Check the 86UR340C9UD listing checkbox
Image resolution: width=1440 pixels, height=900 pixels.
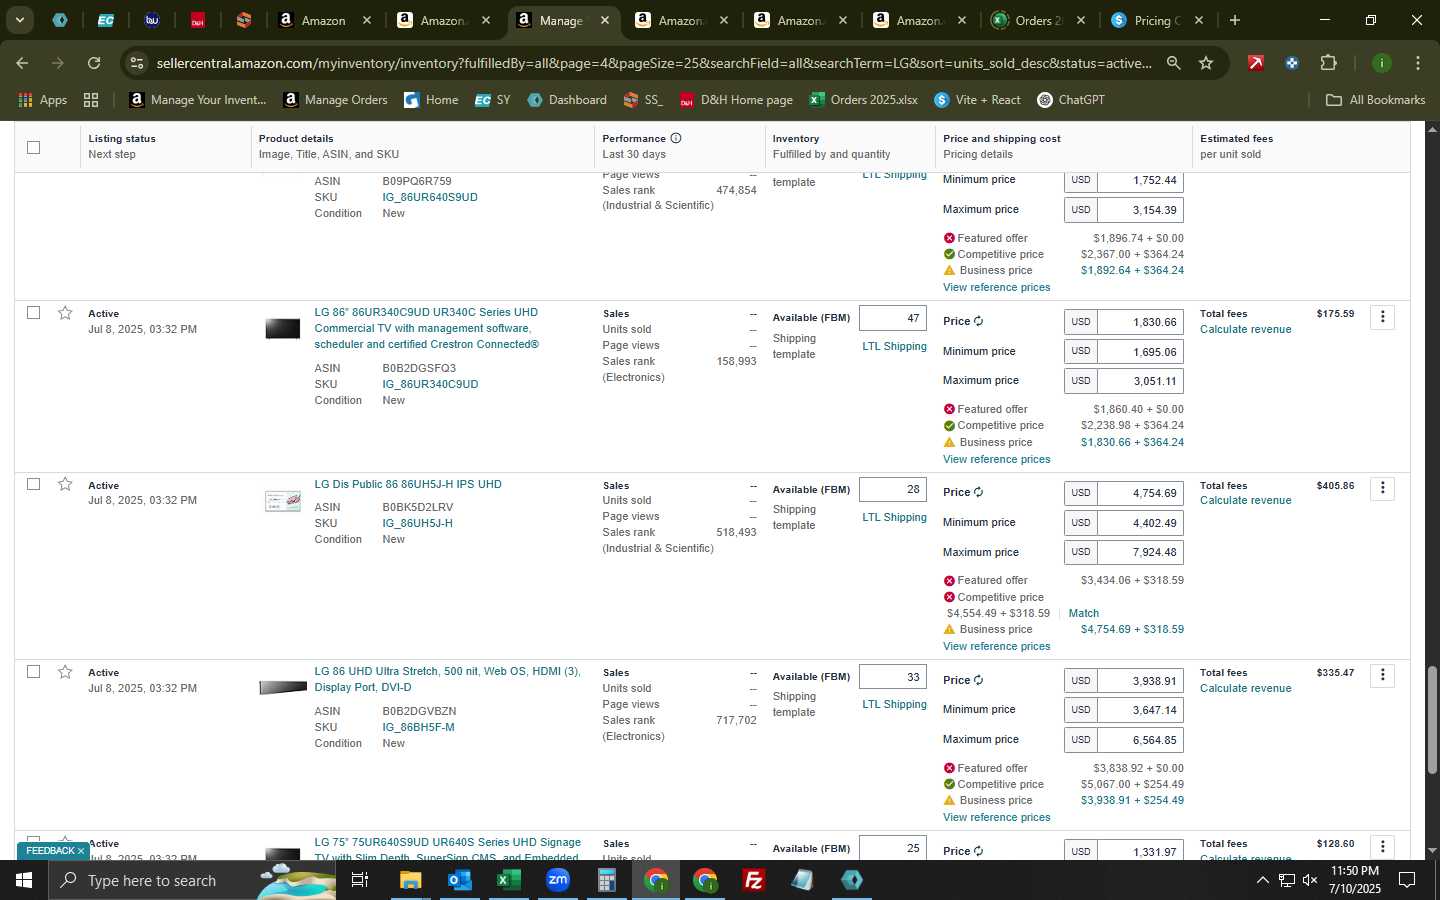coord(33,313)
